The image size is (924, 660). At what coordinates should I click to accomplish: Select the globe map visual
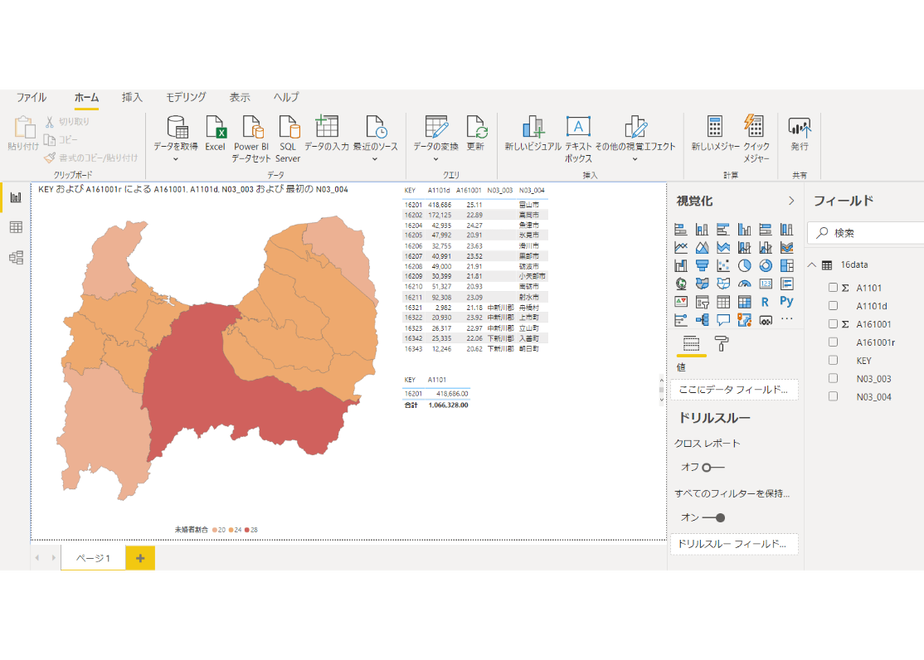[681, 284]
